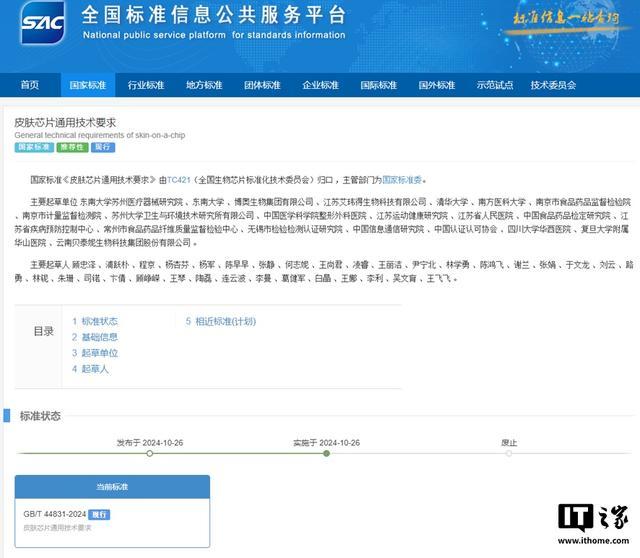Click the 推荐性 tag badge
Screen dimensions: 640x558
(72, 147)
